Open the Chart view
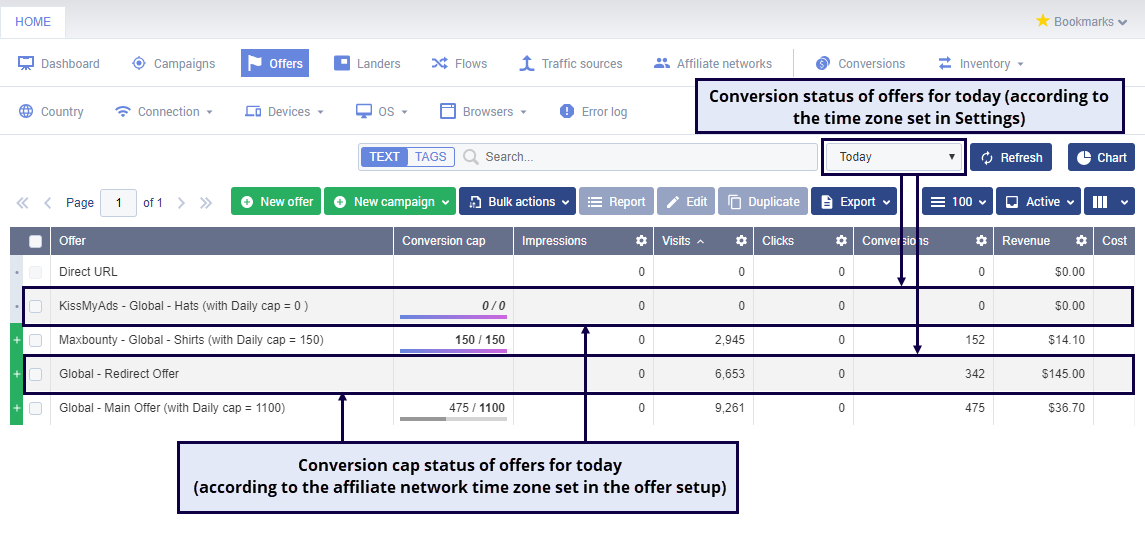1145x551 pixels. [1101, 158]
